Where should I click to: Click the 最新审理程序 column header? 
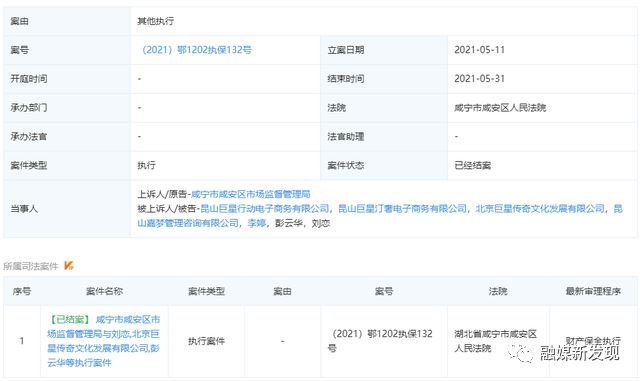(x=593, y=291)
